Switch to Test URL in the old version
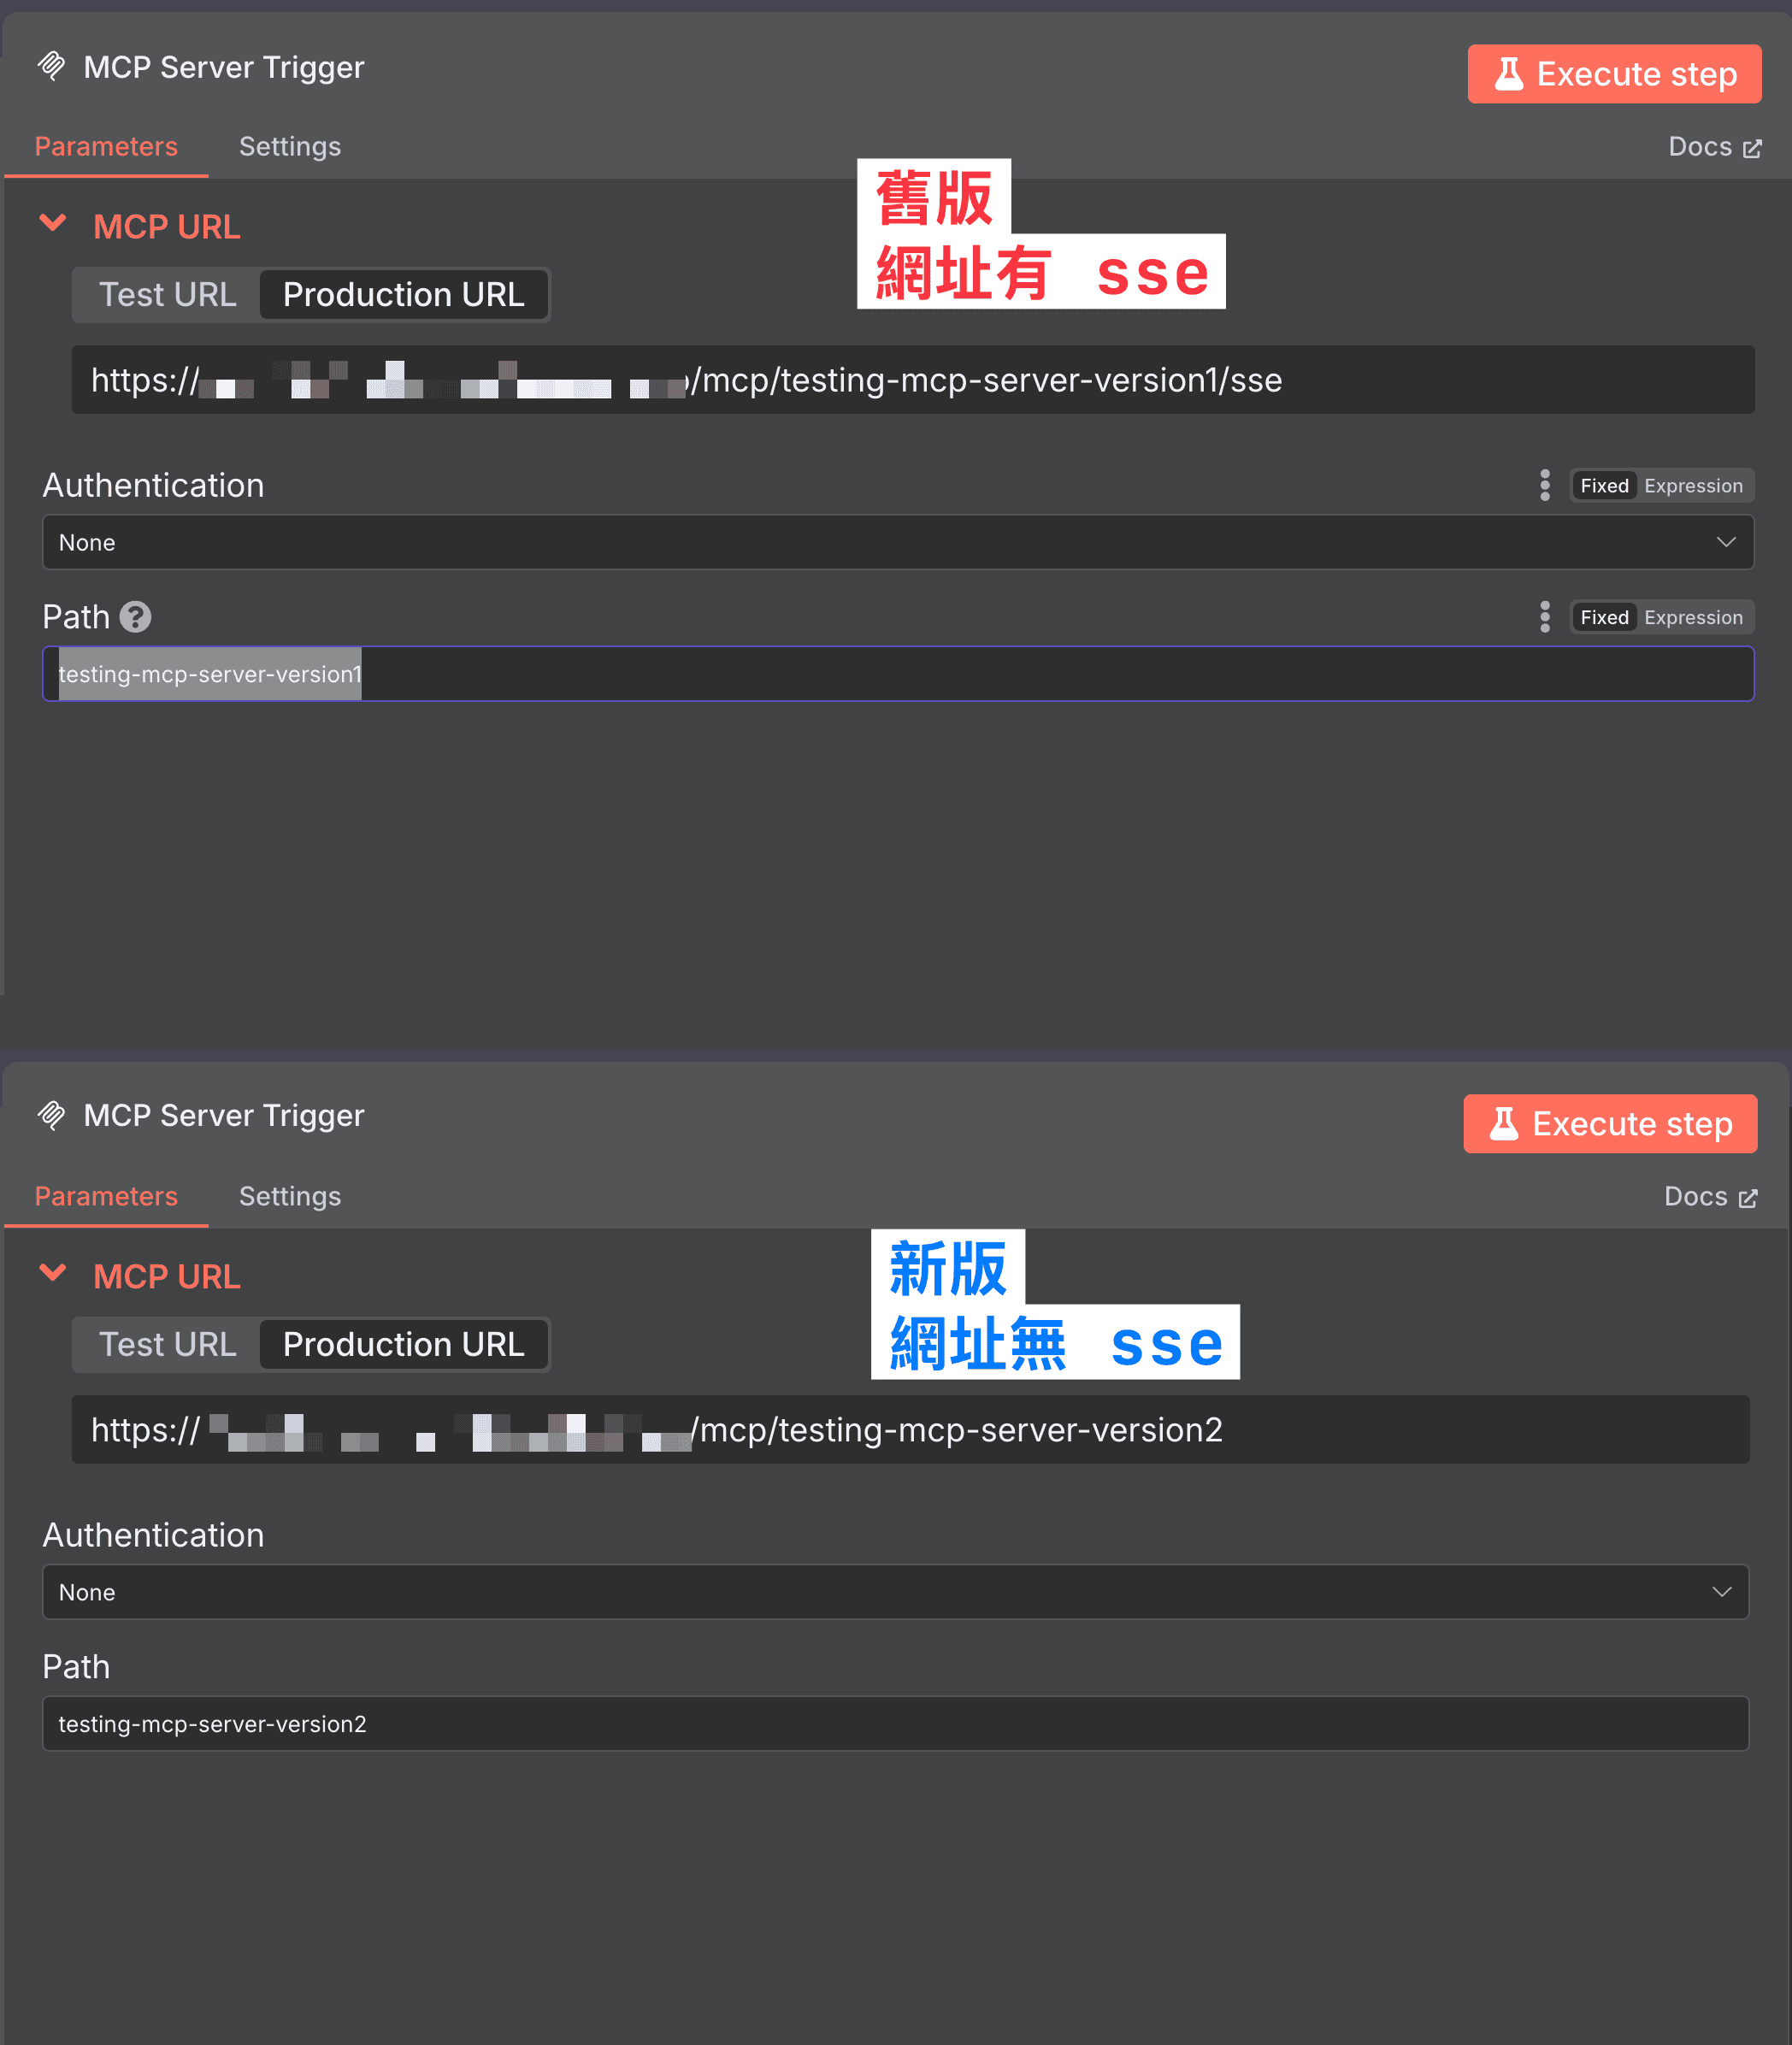The height and width of the screenshot is (2045, 1792). click(166, 294)
